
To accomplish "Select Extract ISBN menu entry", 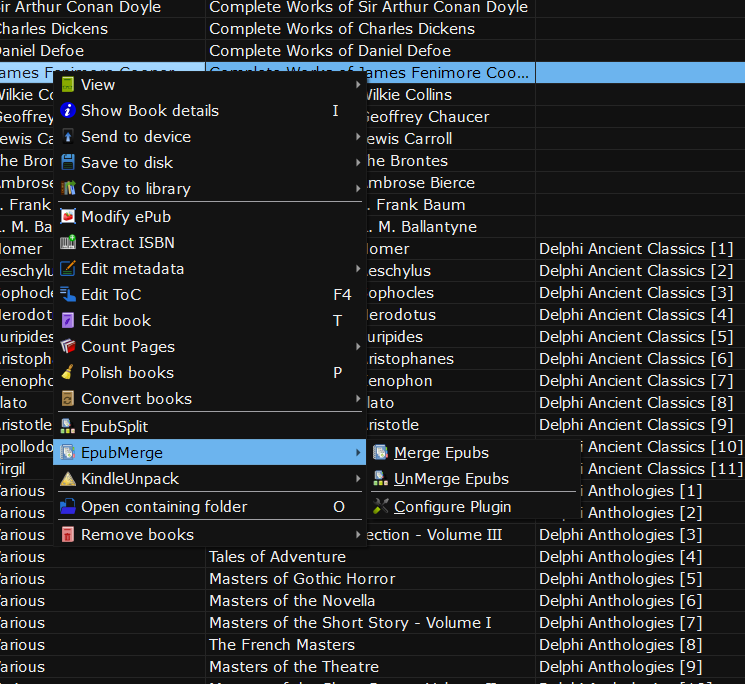I will point(210,243).
